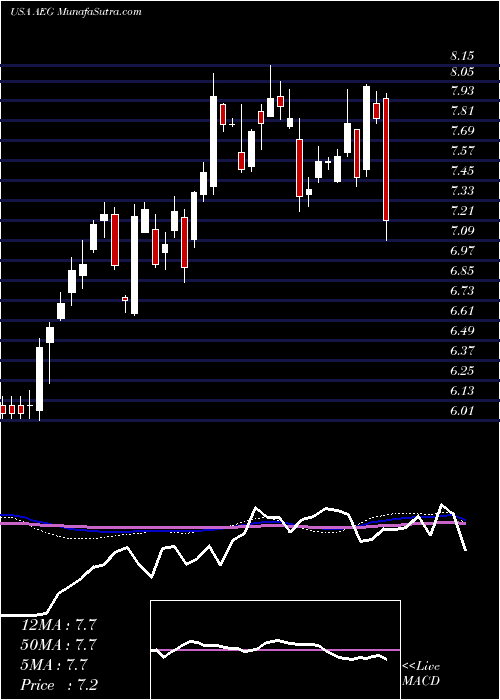500x700 pixels.
Task: Click the 6.25 price axis label
Action: [x=462, y=371]
